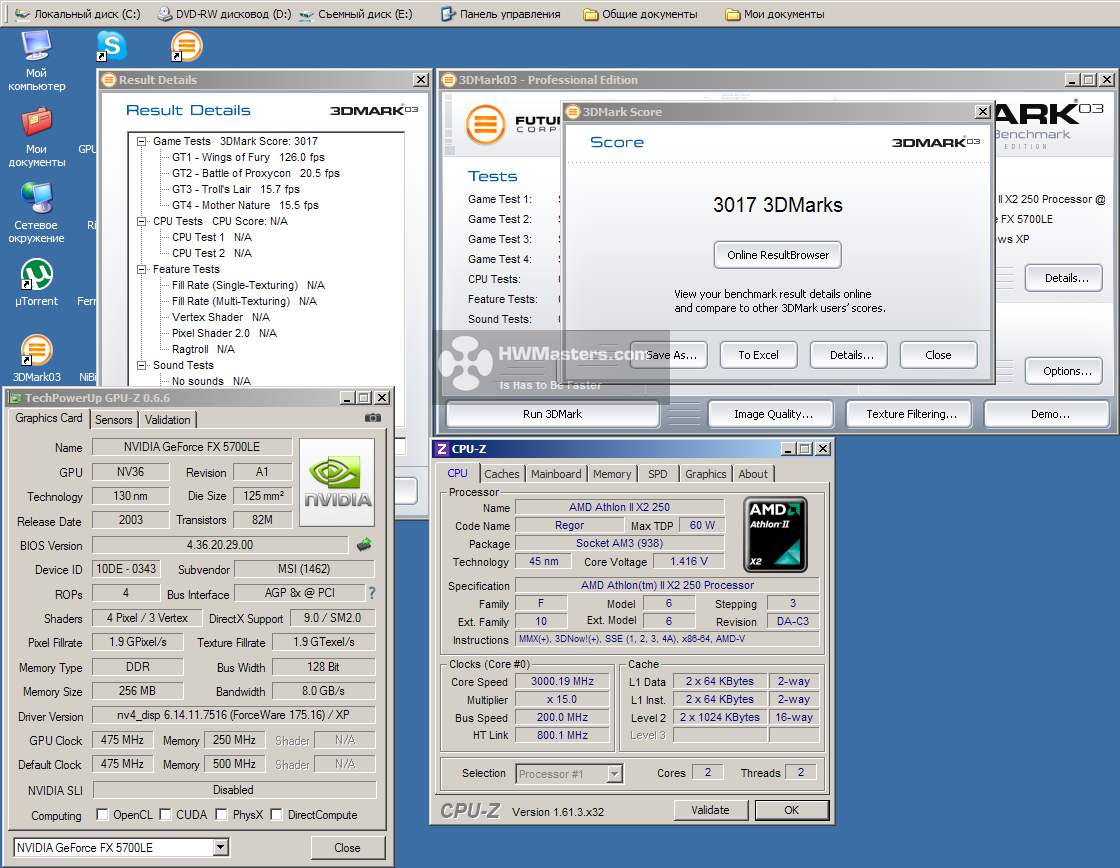The width and height of the screenshot is (1120, 868).
Task: Open Removable Disk (E:) from the top toolbar
Action: 356,14
